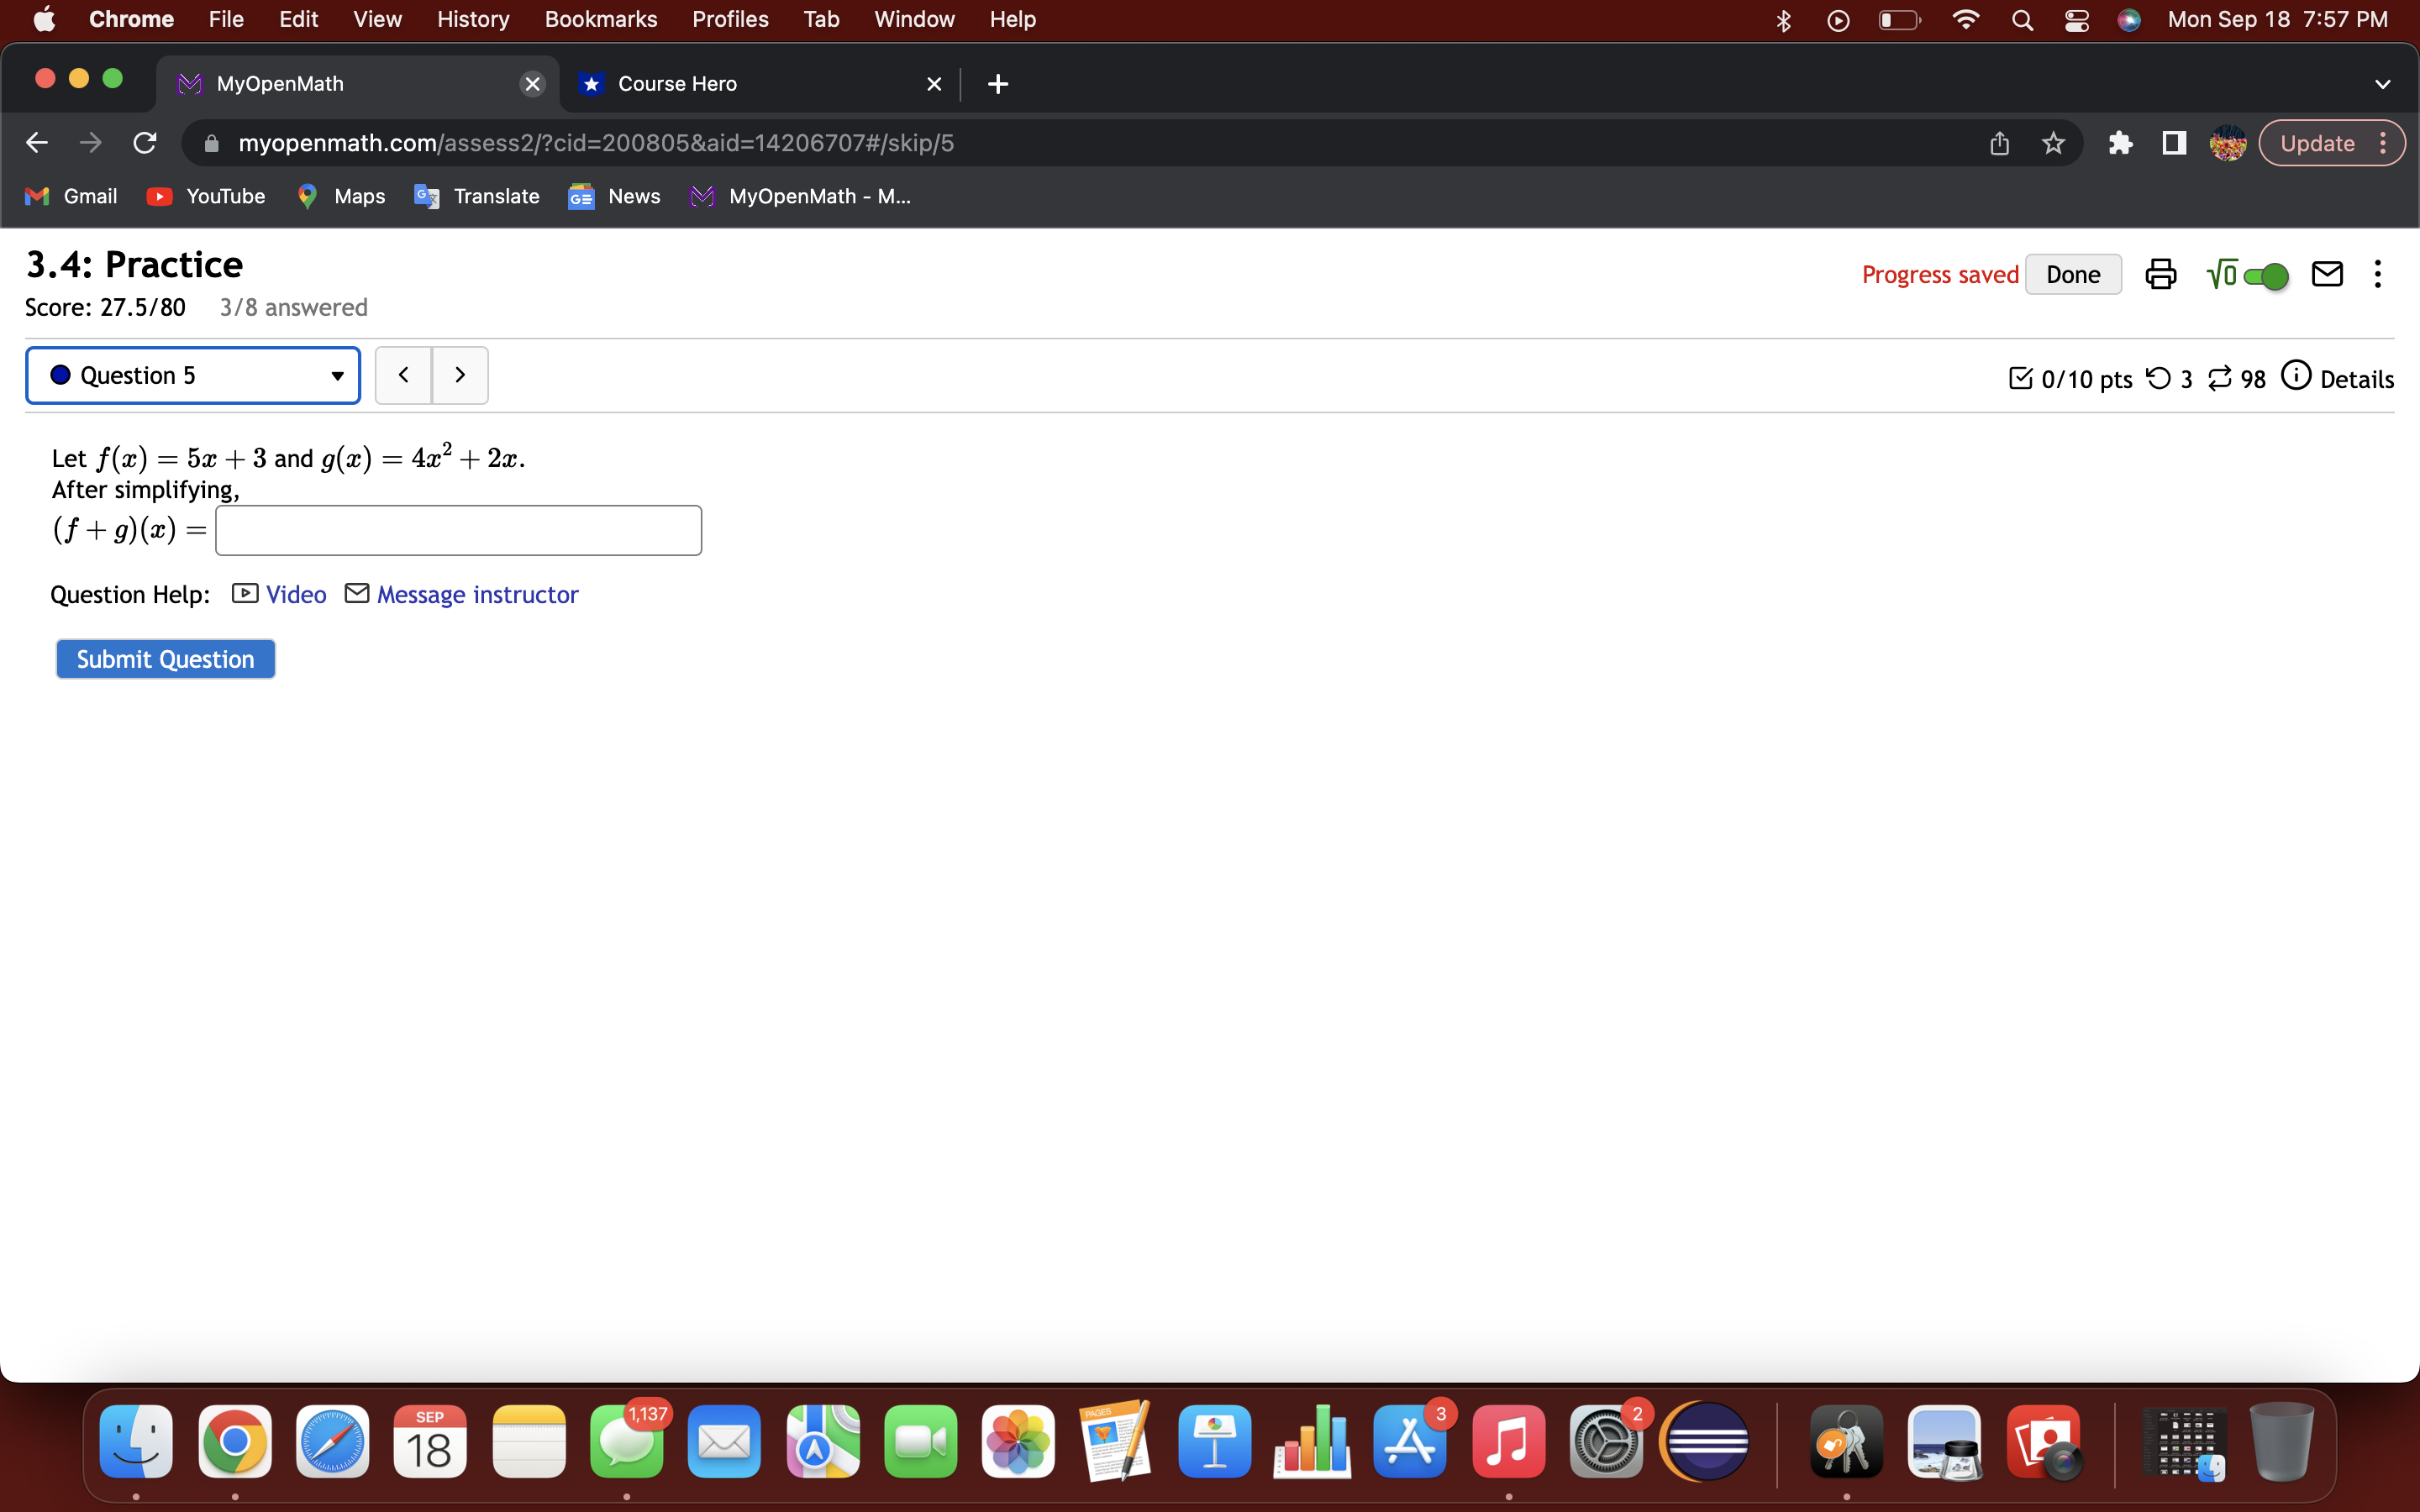
Task: Go to the previous question with the left chevron
Action: tap(404, 374)
